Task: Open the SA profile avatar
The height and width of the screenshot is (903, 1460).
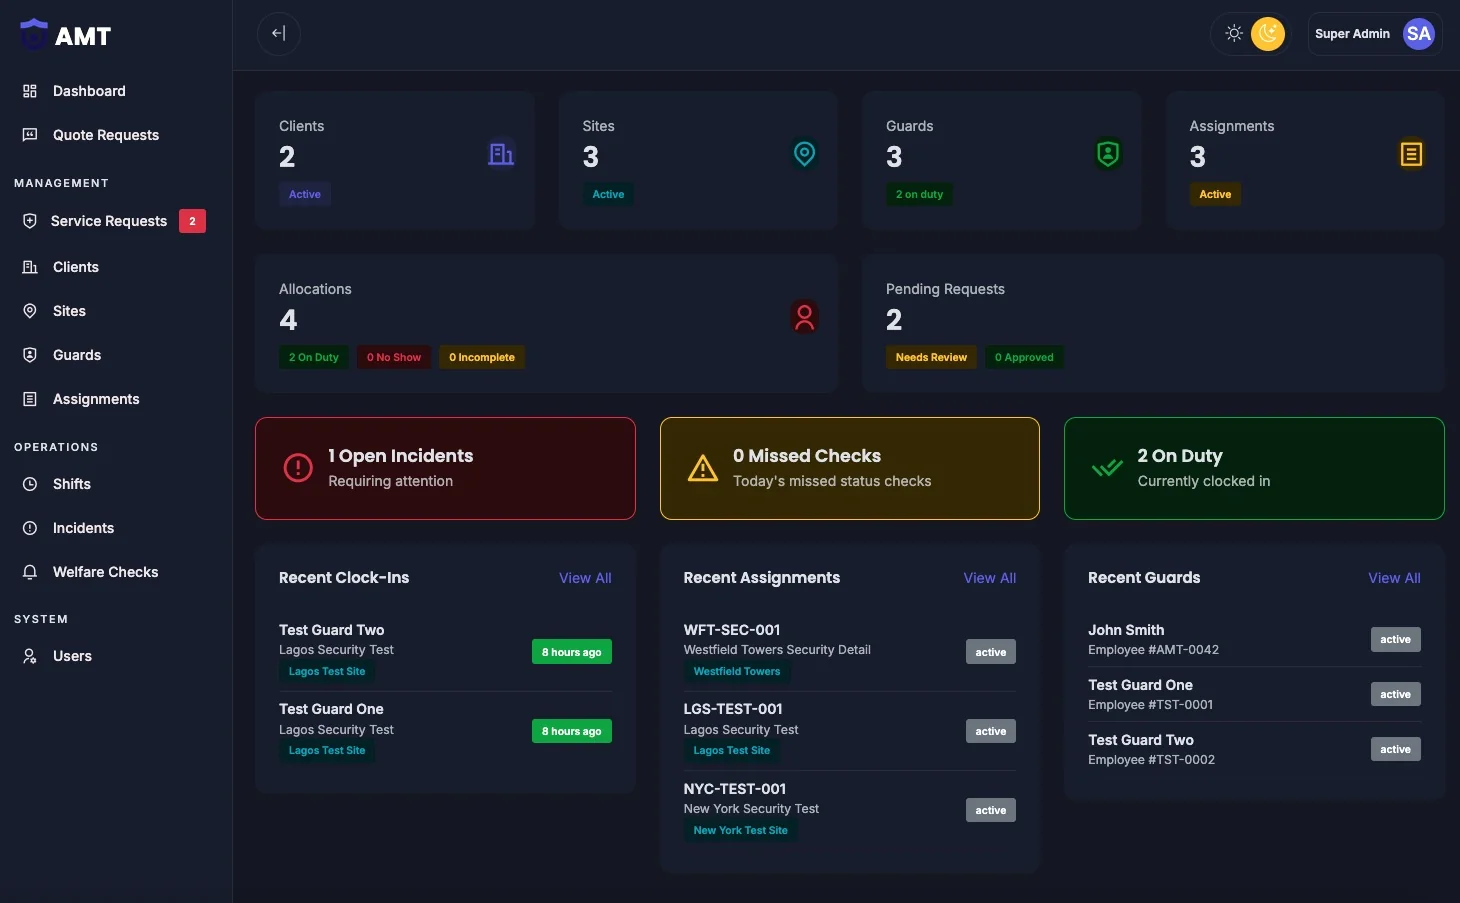Action: coord(1418,33)
